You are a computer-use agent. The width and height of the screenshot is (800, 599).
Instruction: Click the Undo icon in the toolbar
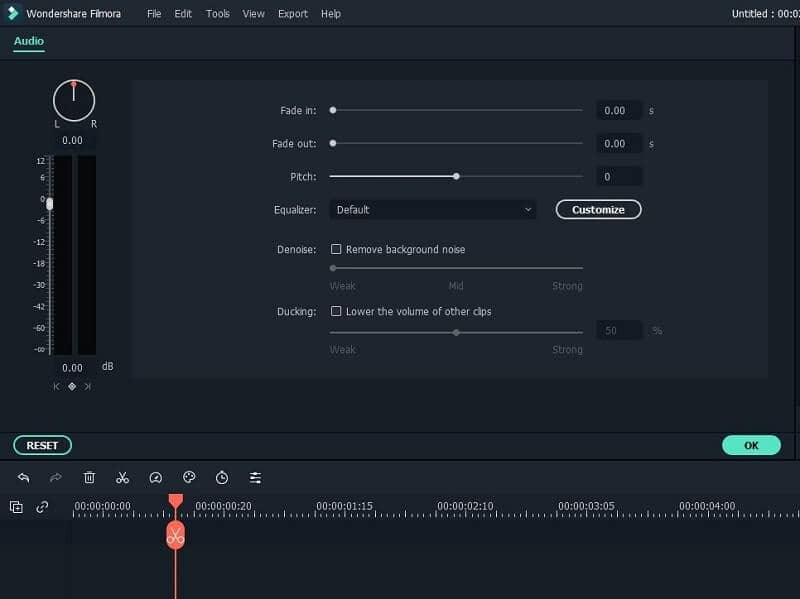pos(23,478)
